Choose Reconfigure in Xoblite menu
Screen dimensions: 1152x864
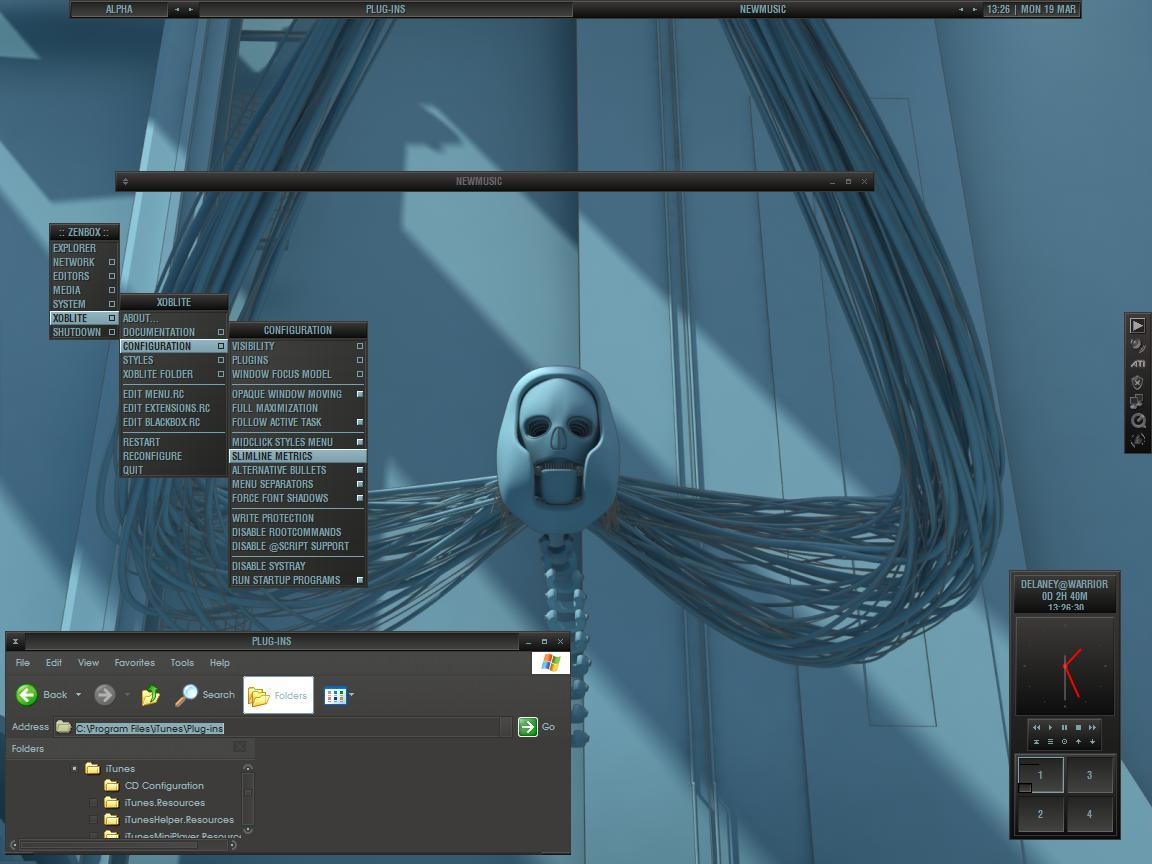tap(173, 456)
